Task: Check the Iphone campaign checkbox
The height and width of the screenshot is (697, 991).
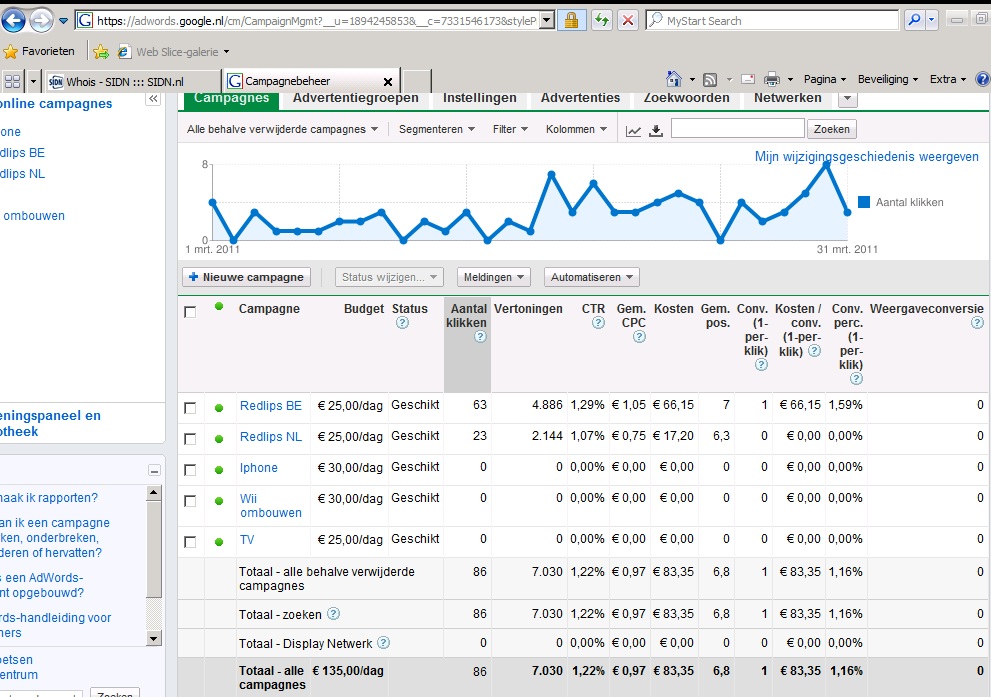Action: pyautogui.click(x=190, y=470)
